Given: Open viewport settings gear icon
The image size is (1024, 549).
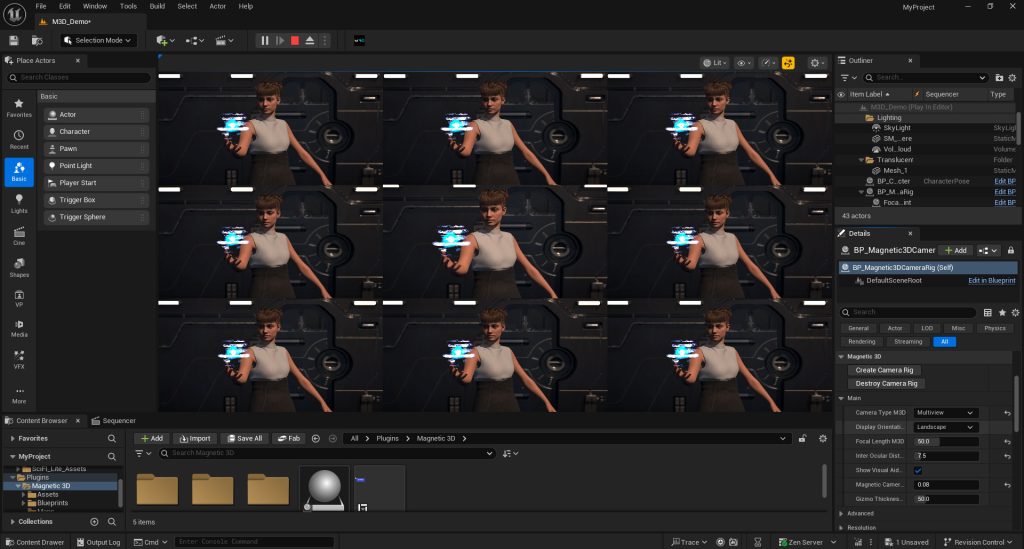Looking at the screenshot, I should click(817, 62).
